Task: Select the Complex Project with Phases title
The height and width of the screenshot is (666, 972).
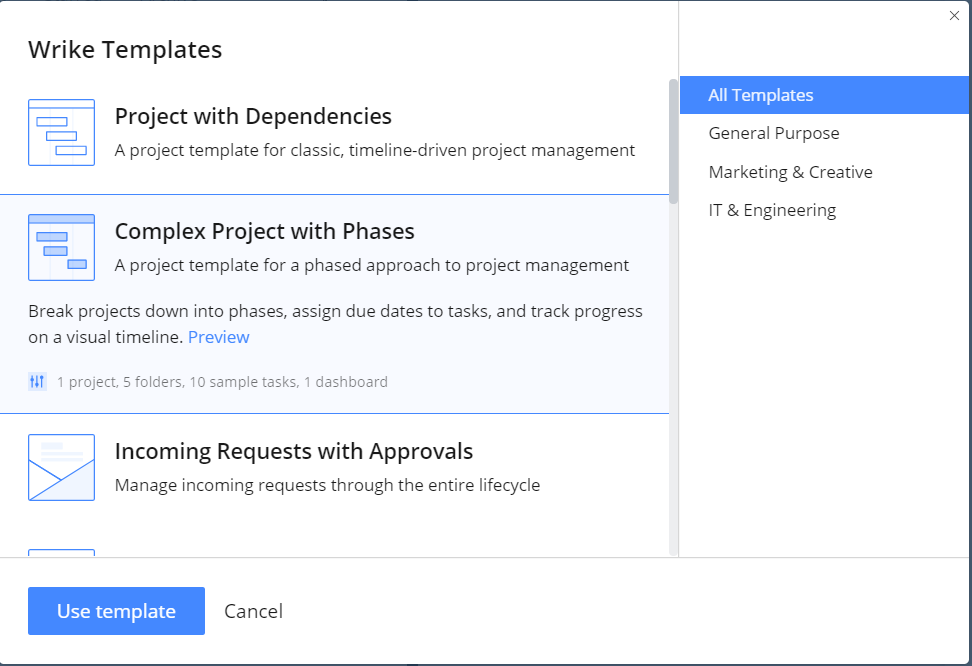Action: click(264, 231)
